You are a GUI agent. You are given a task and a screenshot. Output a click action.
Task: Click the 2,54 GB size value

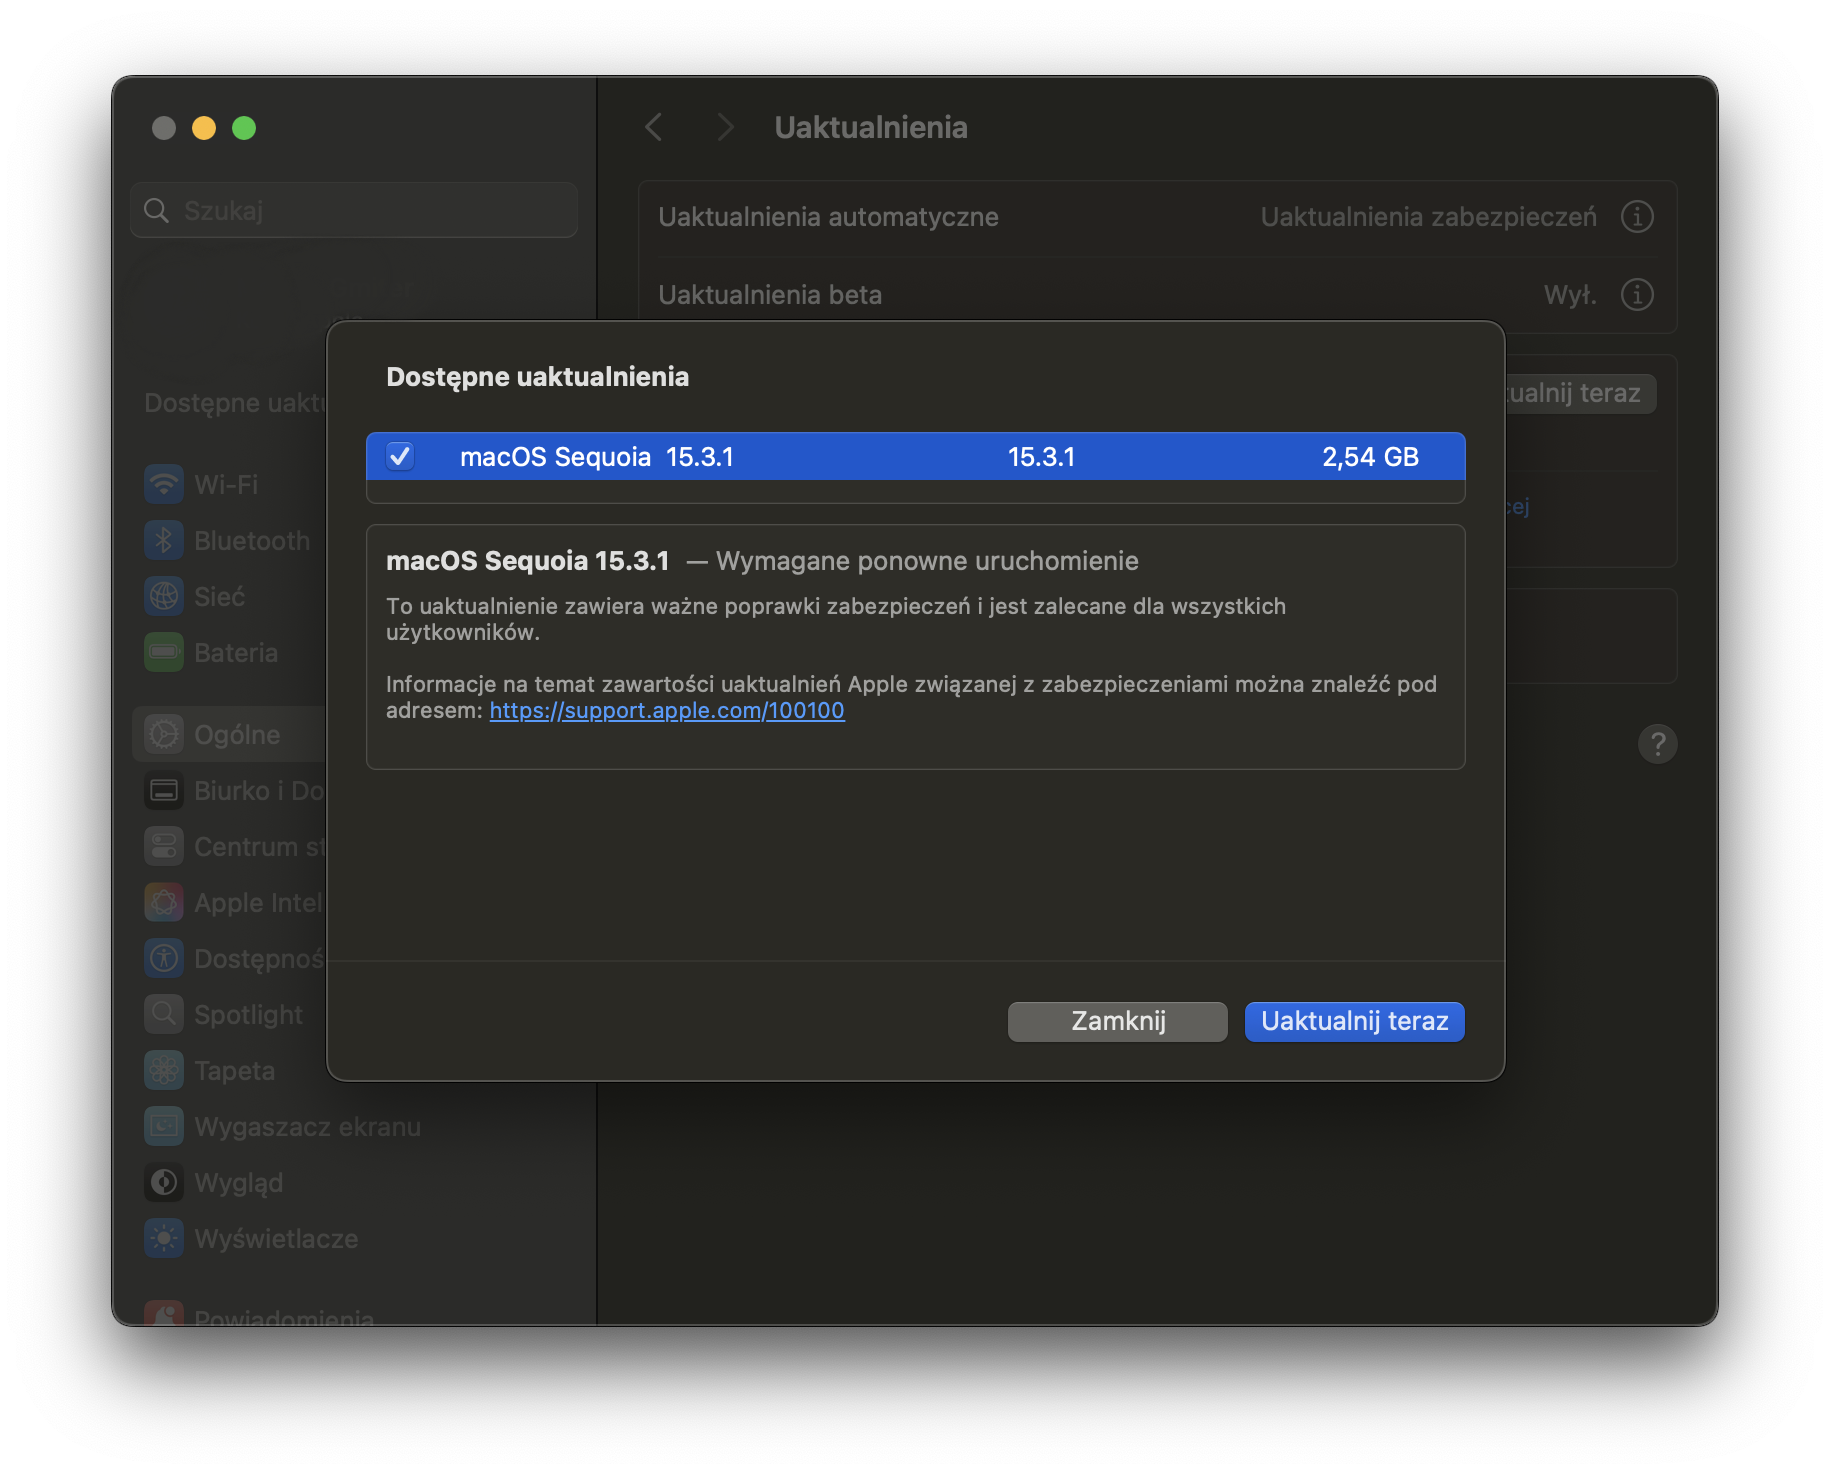point(1370,457)
